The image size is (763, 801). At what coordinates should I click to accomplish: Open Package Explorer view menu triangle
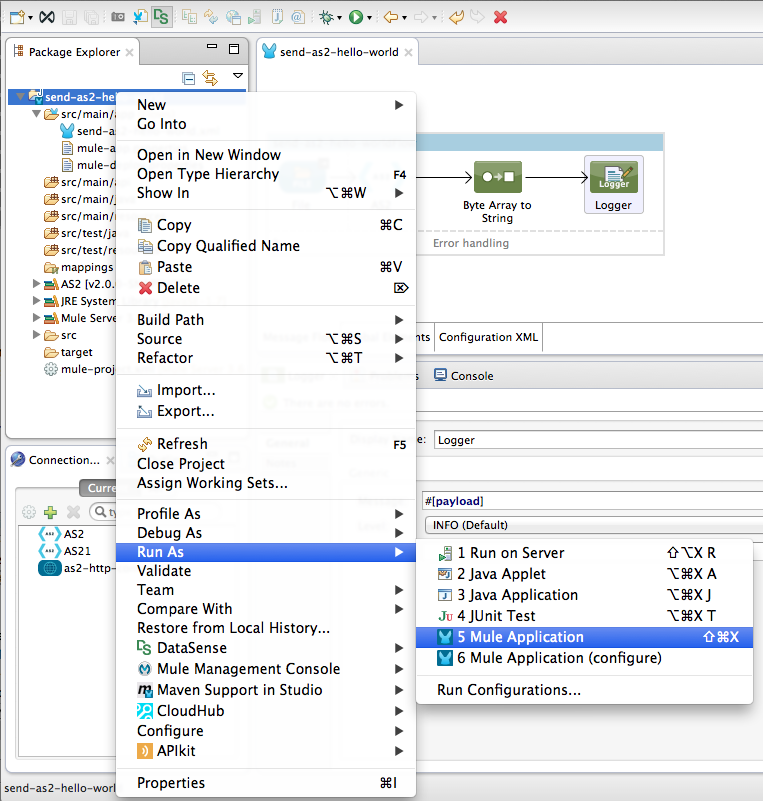pyautogui.click(x=238, y=76)
